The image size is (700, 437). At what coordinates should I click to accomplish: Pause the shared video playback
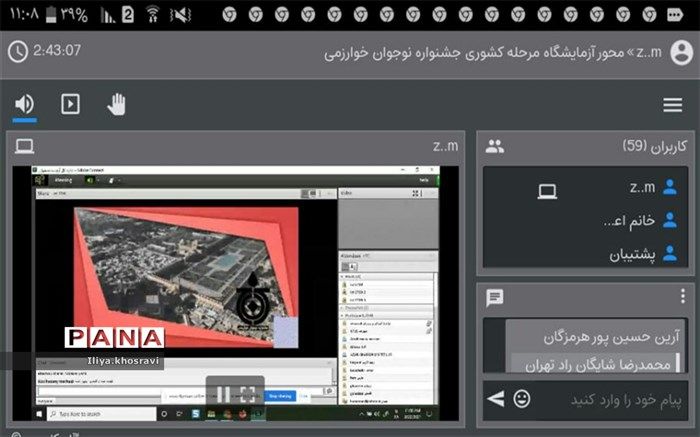[x=225, y=392]
